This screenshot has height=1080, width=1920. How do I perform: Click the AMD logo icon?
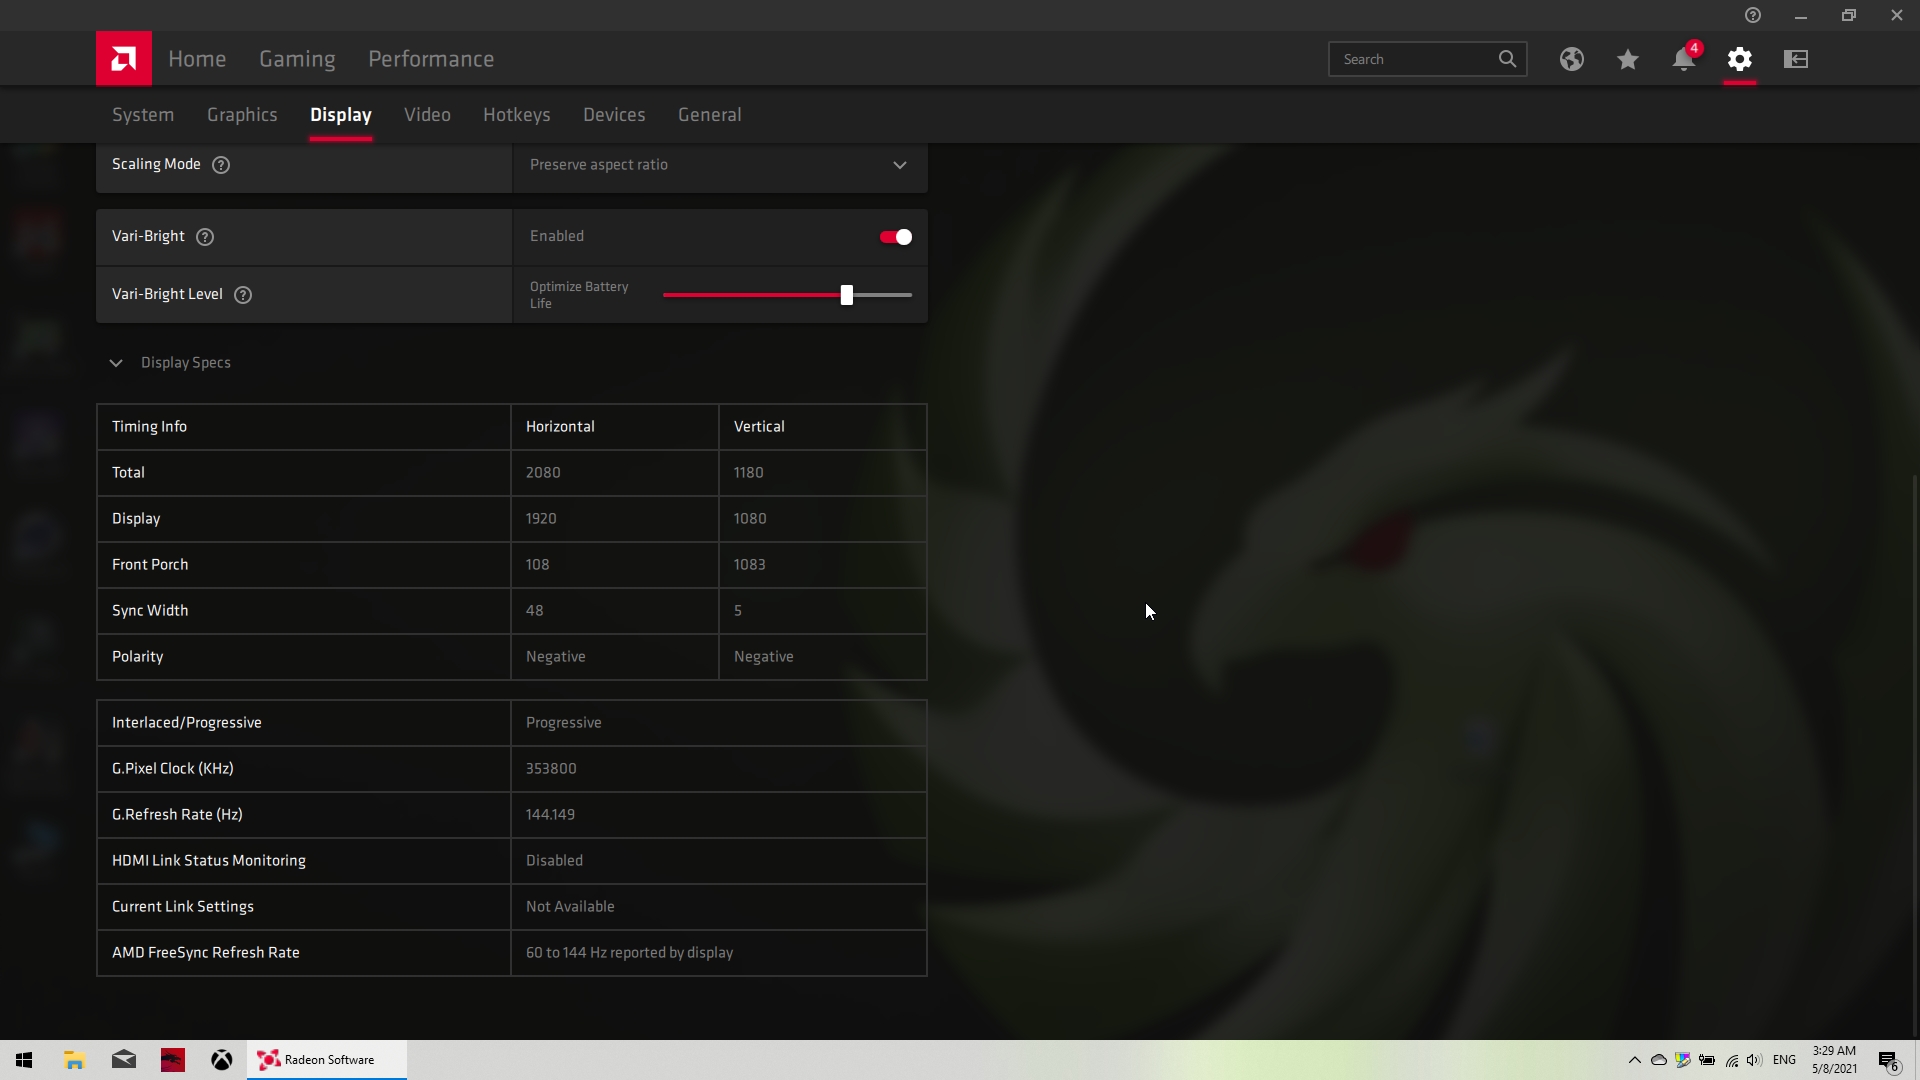pyautogui.click(x=124, y=59)
